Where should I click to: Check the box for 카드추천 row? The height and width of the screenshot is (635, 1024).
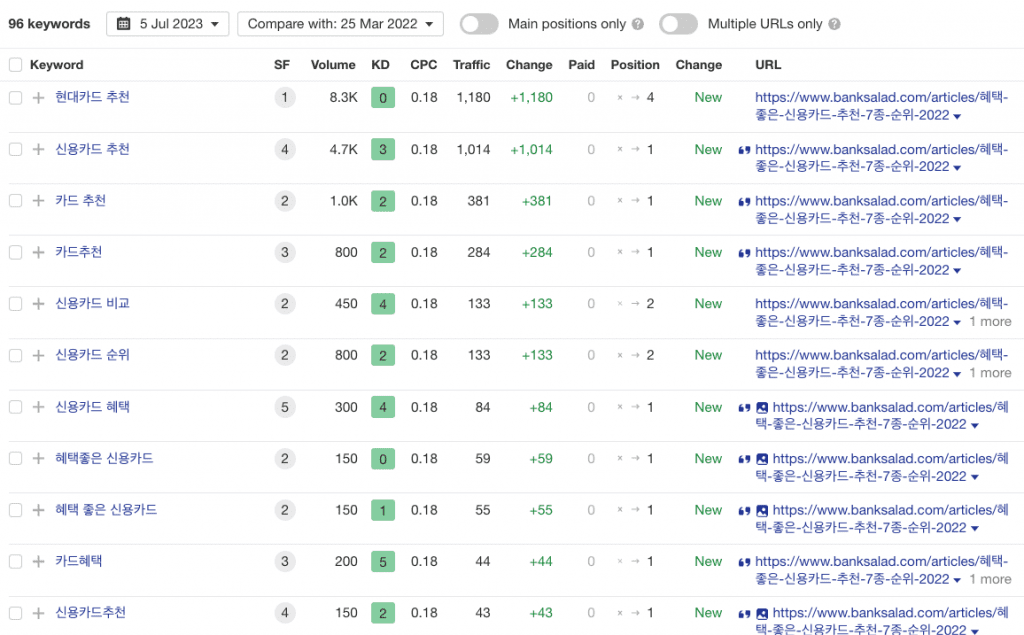pyautogui.click(x=16, y=252)
